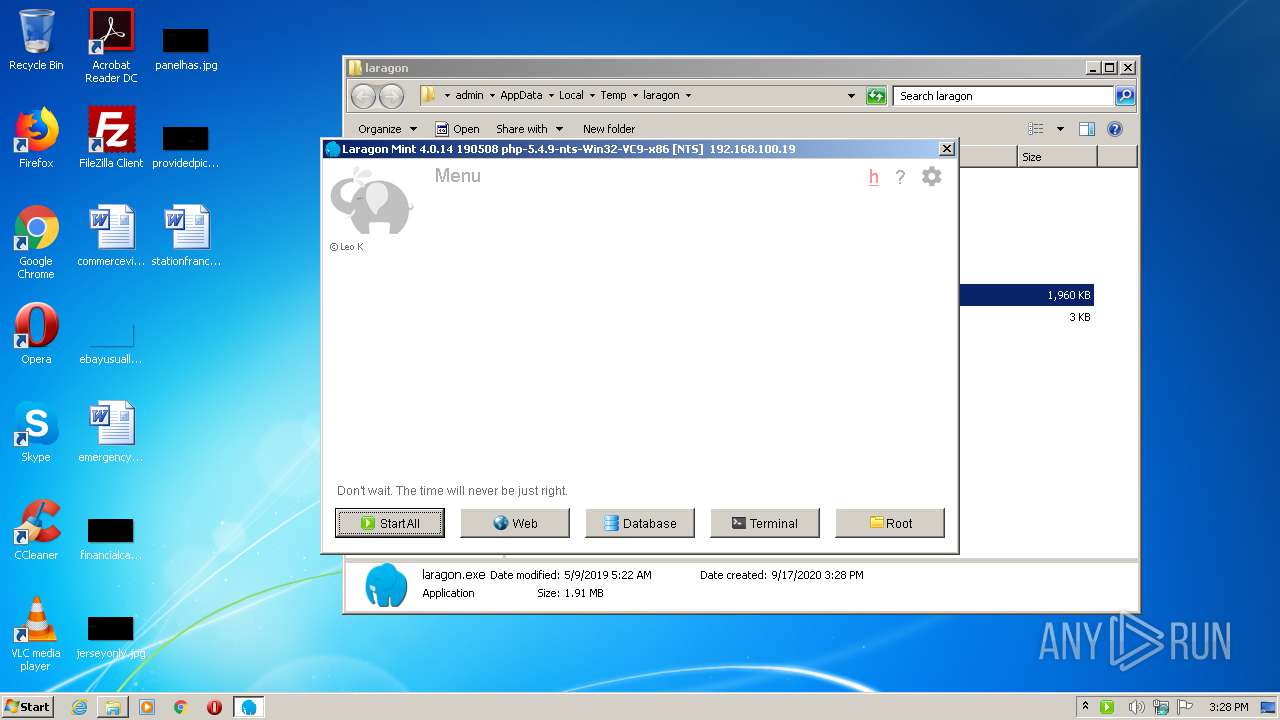Viewport: 1280px width, 720px height.
Task: Open the Recycle Bin desktop icon
Action: tap(36, 40)
